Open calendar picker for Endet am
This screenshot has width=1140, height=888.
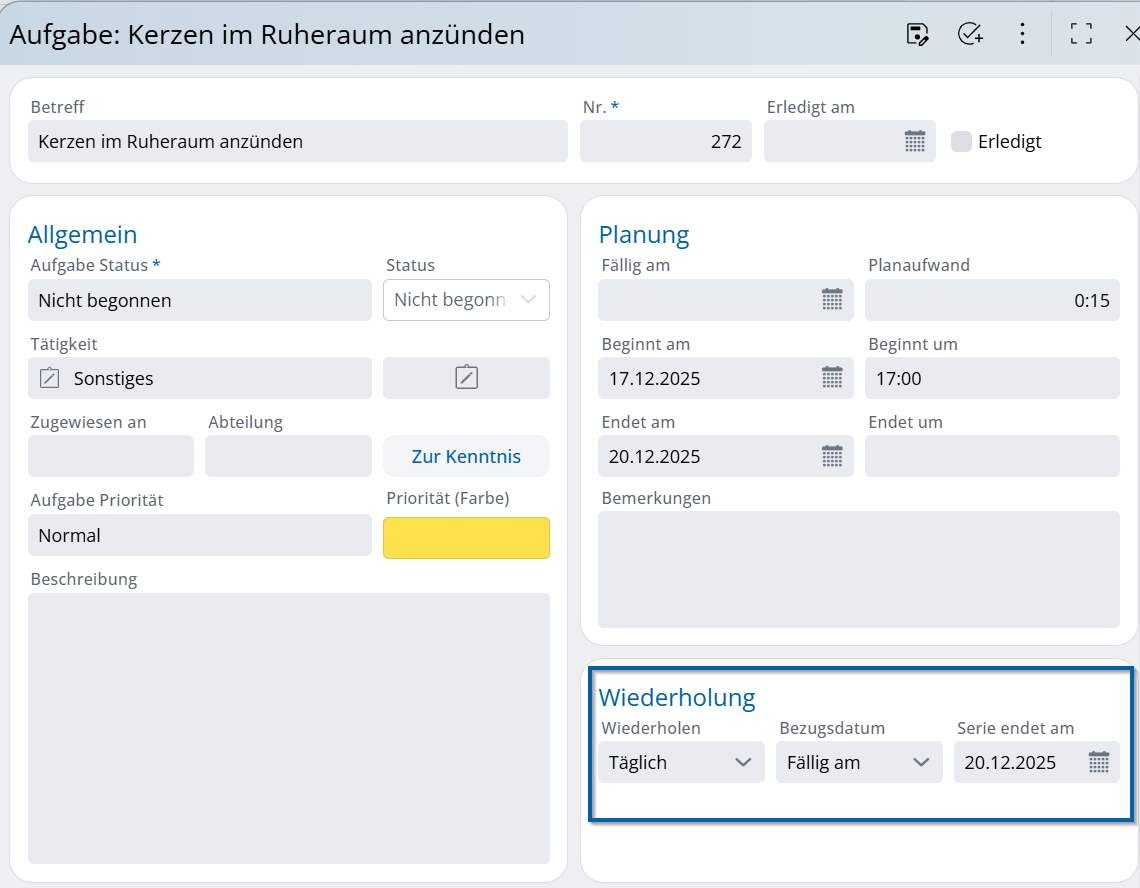(832, 456)
